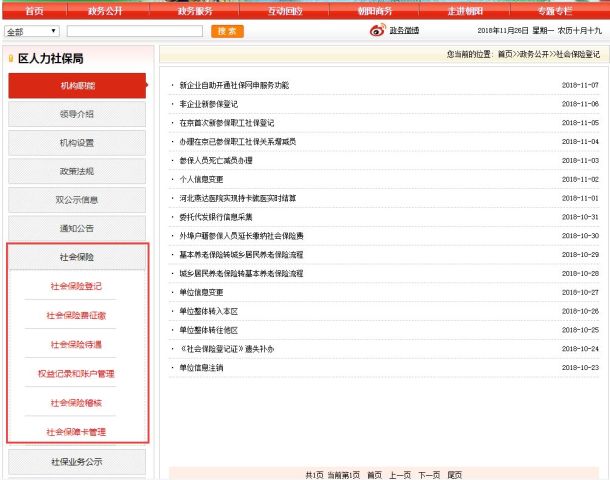This screenshot has height=480, width=610.
Task: Open the 专题专栏 navigation tab
Action: tap(555, 11)
